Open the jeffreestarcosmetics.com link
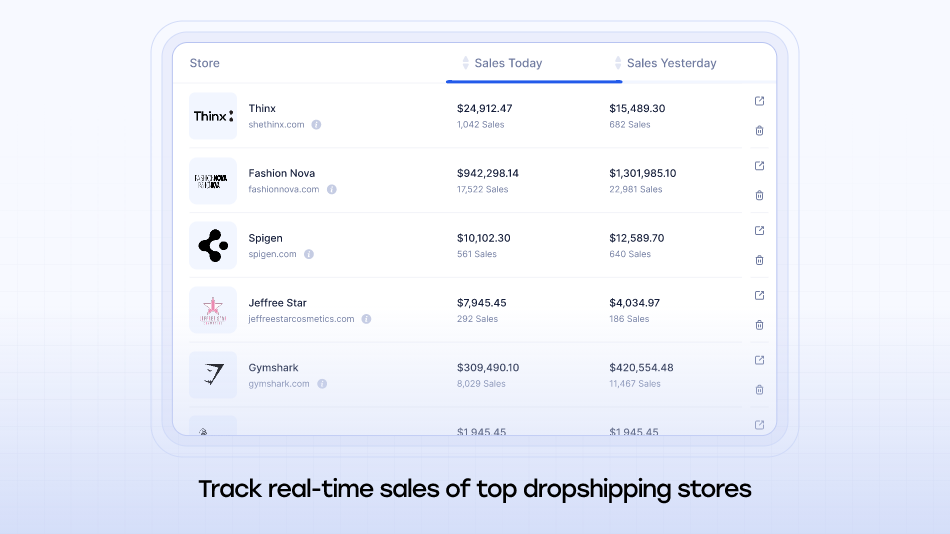This screenshot has height=534, width=950. point(301,319)
